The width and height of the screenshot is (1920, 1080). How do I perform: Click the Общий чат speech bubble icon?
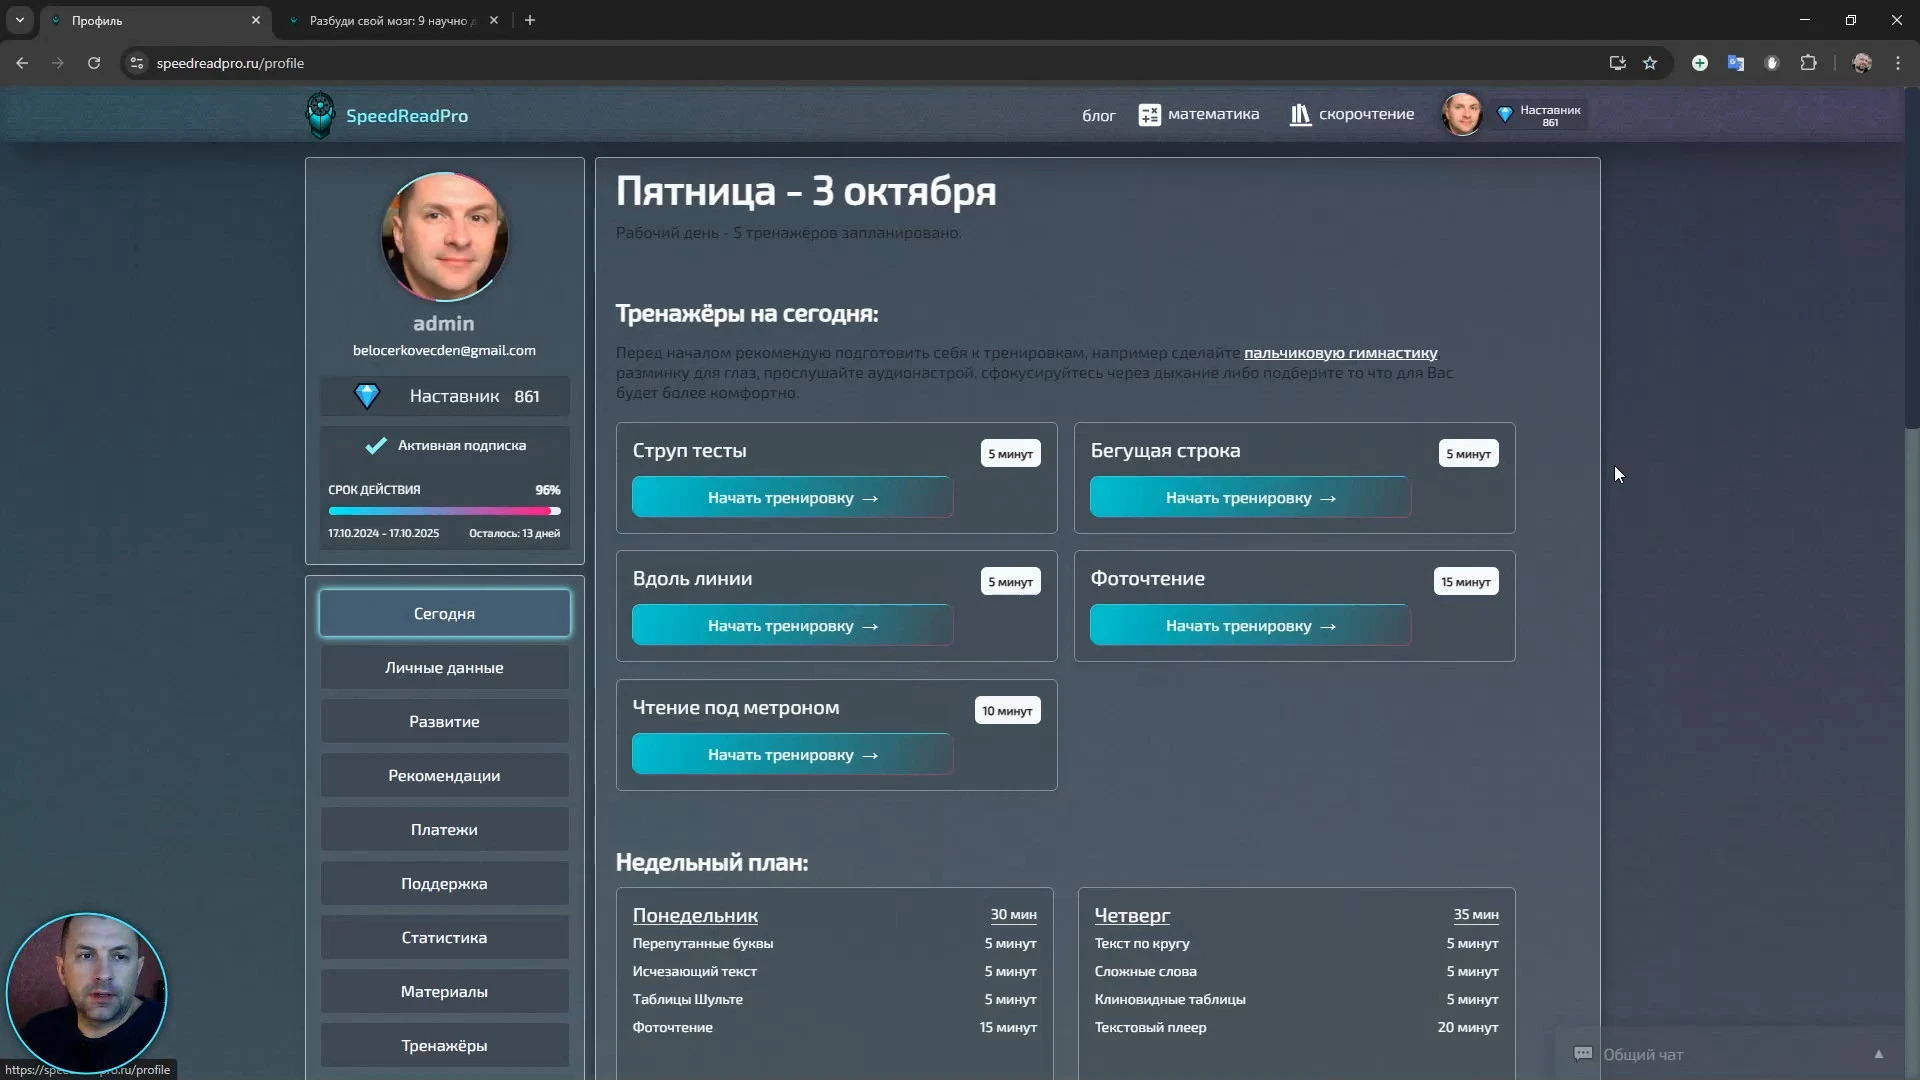tap(1583, 1054)
